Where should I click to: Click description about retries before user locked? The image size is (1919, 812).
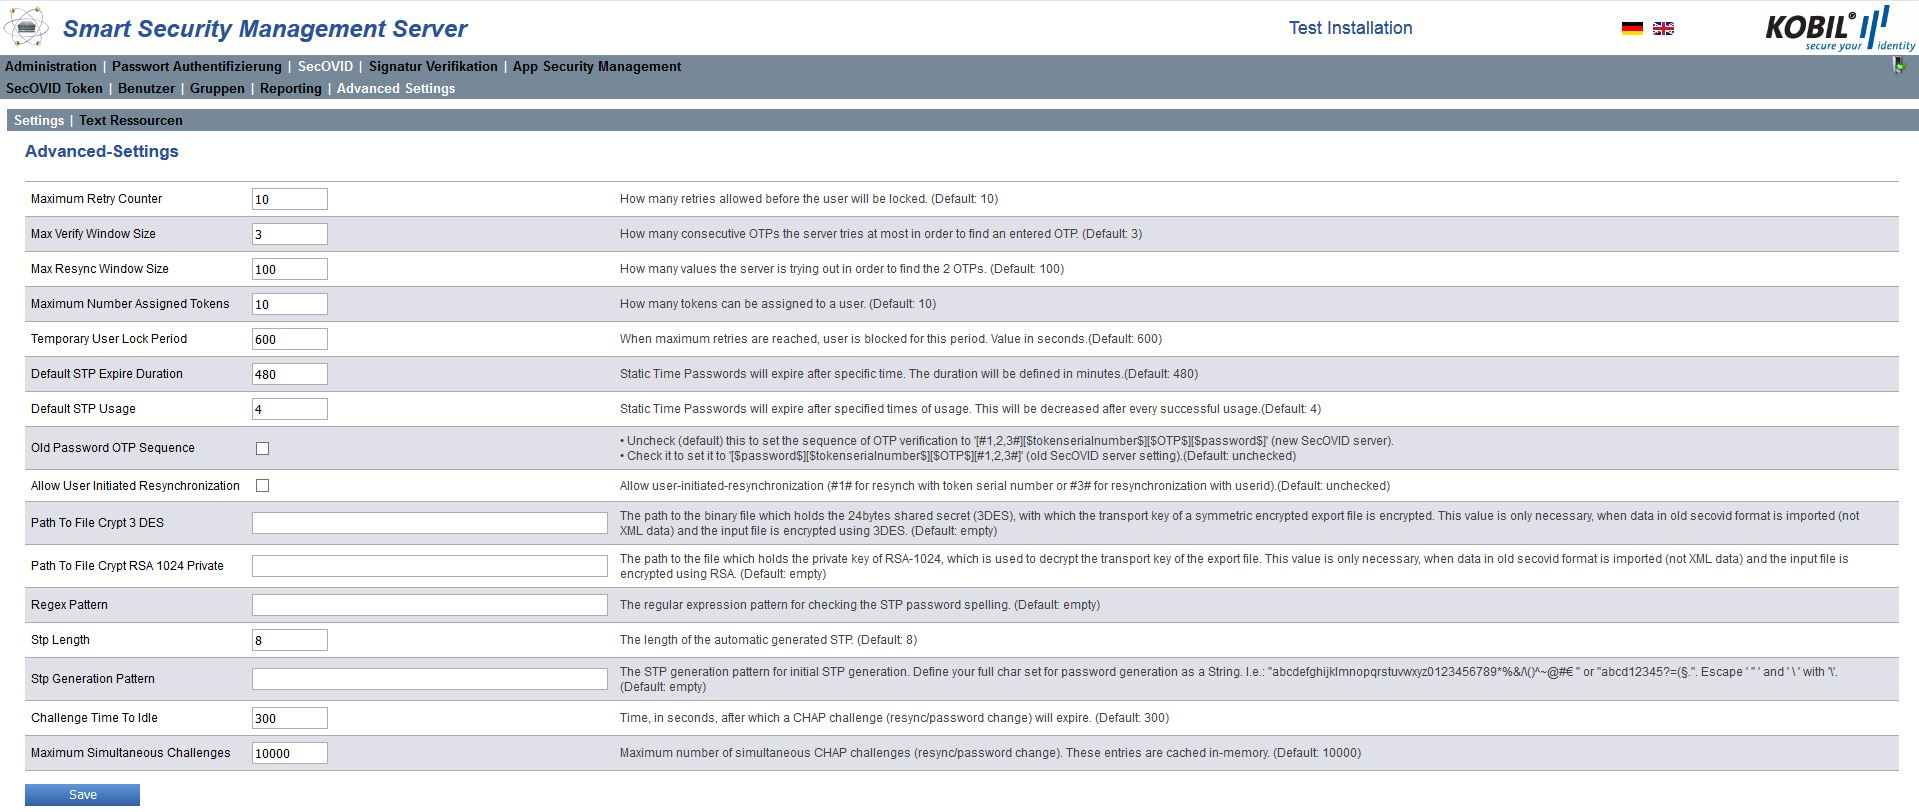809,199
